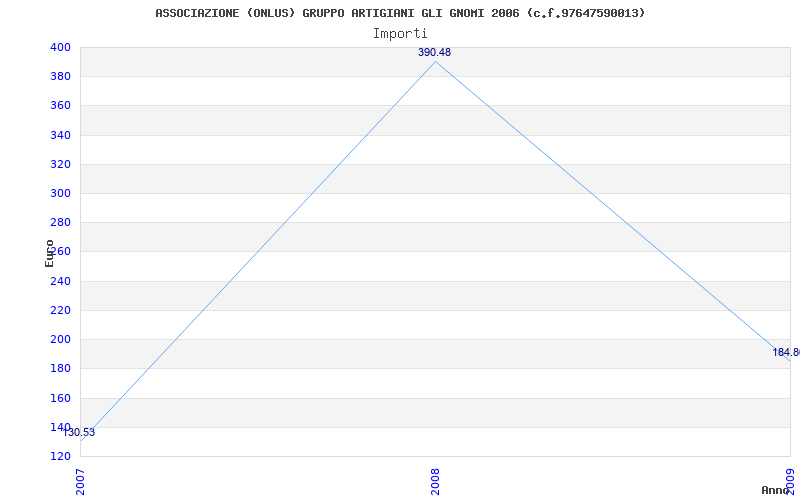The height and width of the screenshot is (500, 800).
Task: Click the 200 y-axis tick label
Action: (60, 339)
